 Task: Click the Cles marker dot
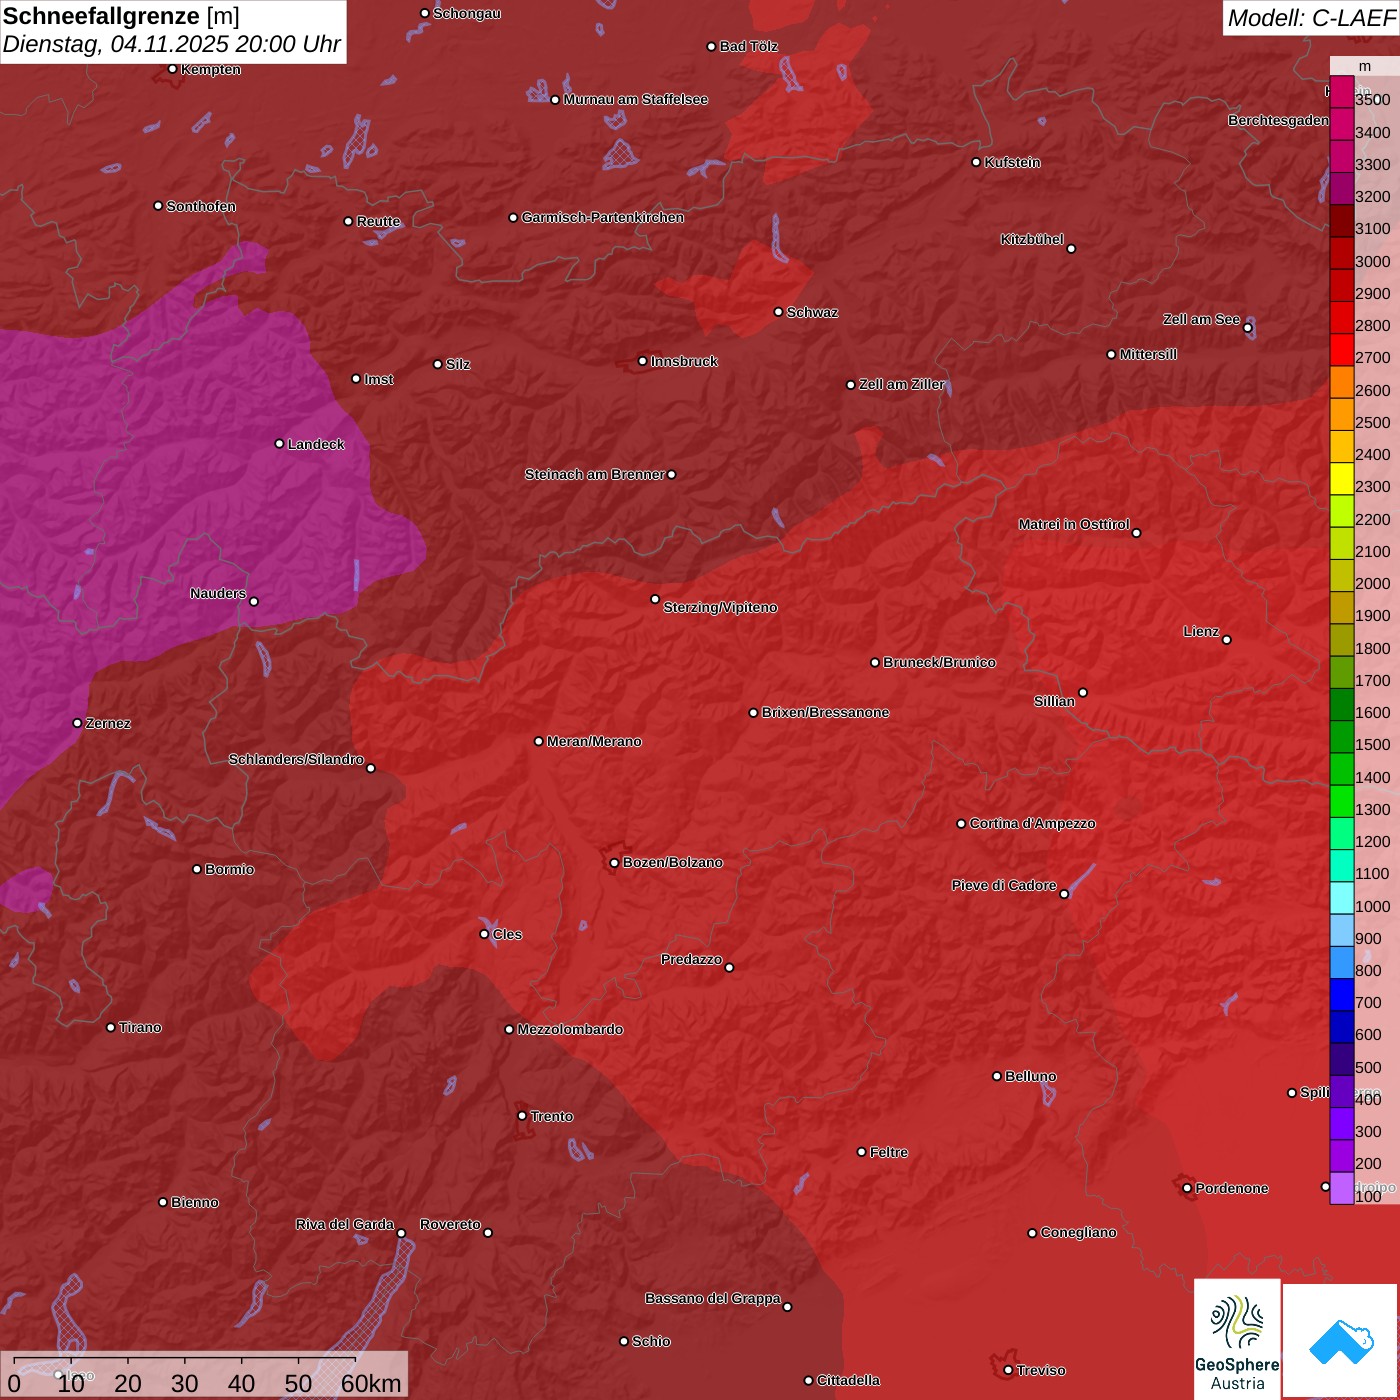485,934
